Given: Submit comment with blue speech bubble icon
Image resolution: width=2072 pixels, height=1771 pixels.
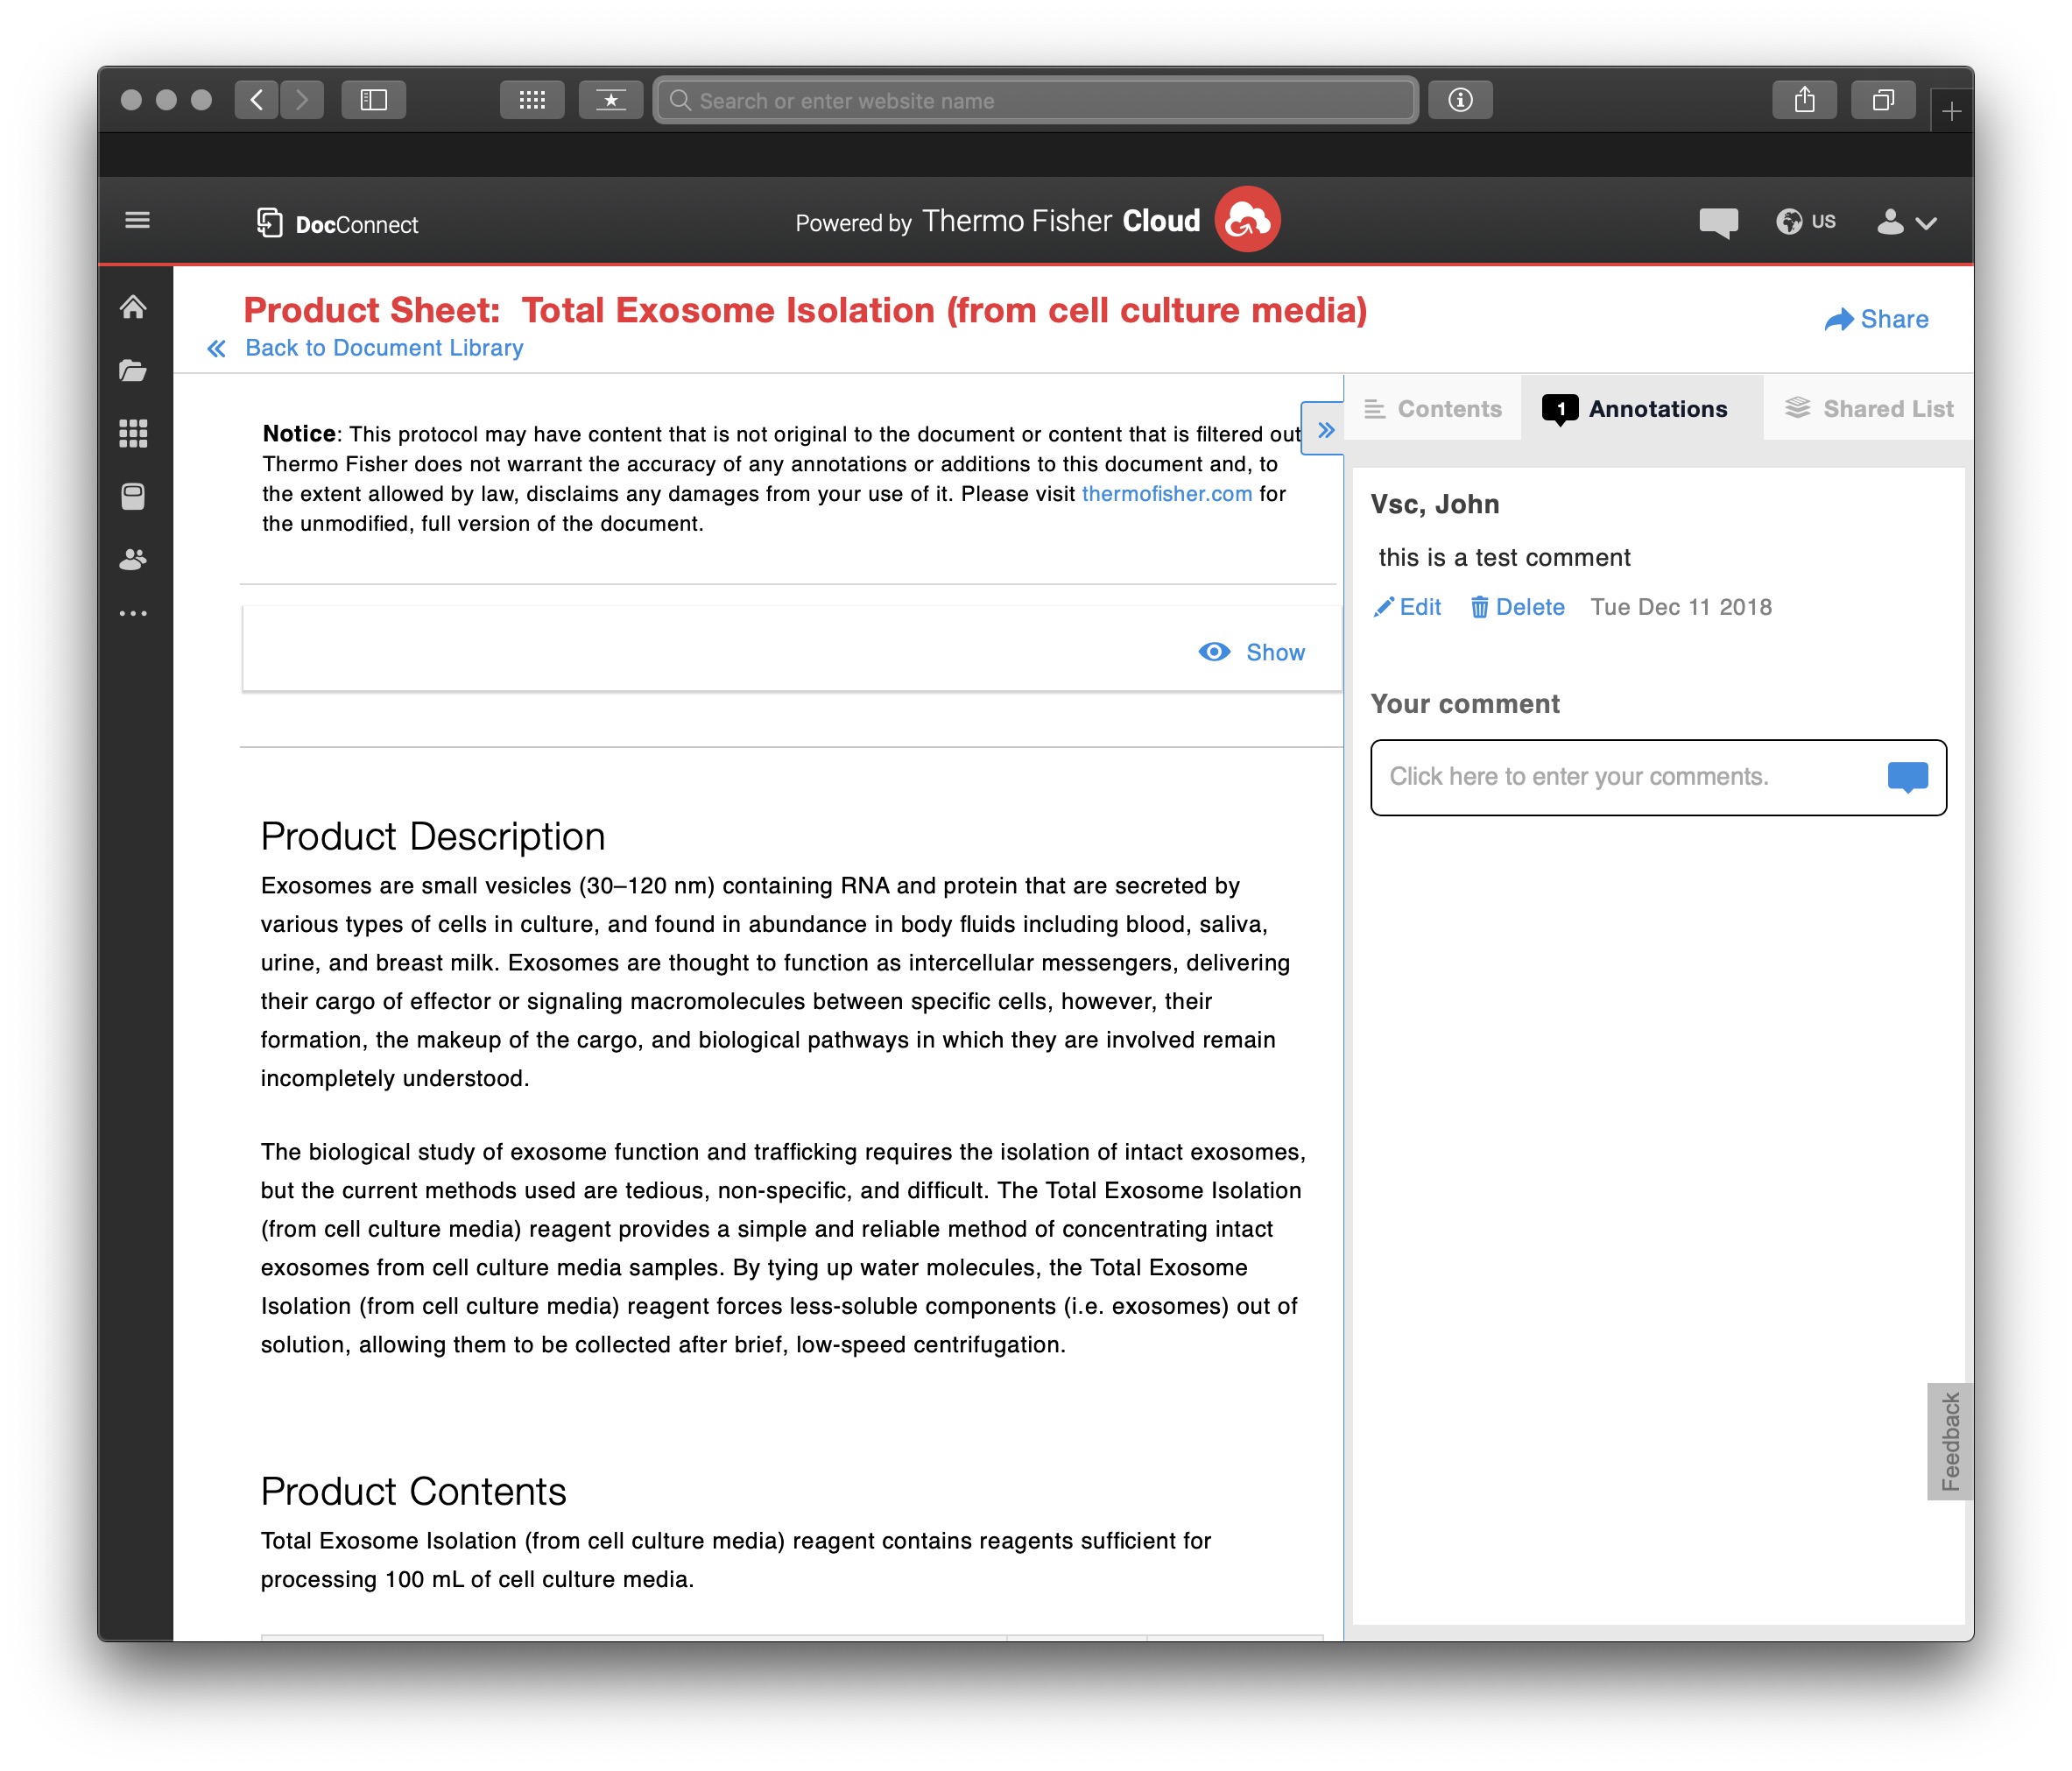Looking at the screenshot, I should click(x=1906, y=777).
